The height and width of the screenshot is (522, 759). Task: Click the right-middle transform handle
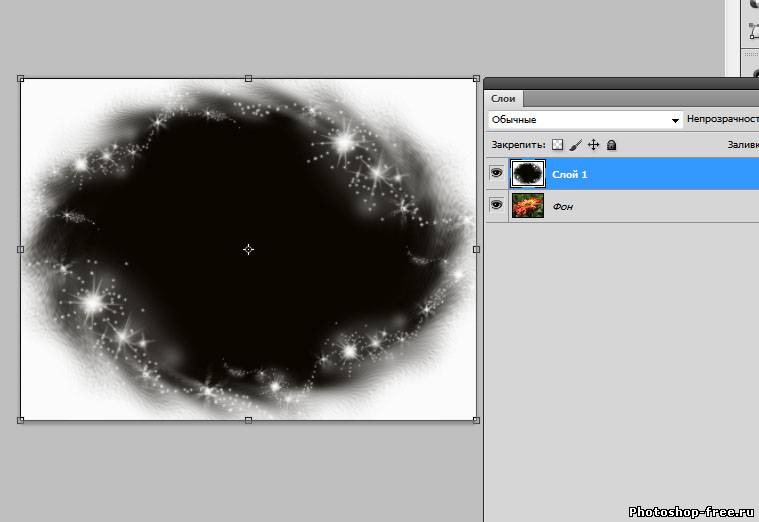pyautogui.click(x=476, y=249)
